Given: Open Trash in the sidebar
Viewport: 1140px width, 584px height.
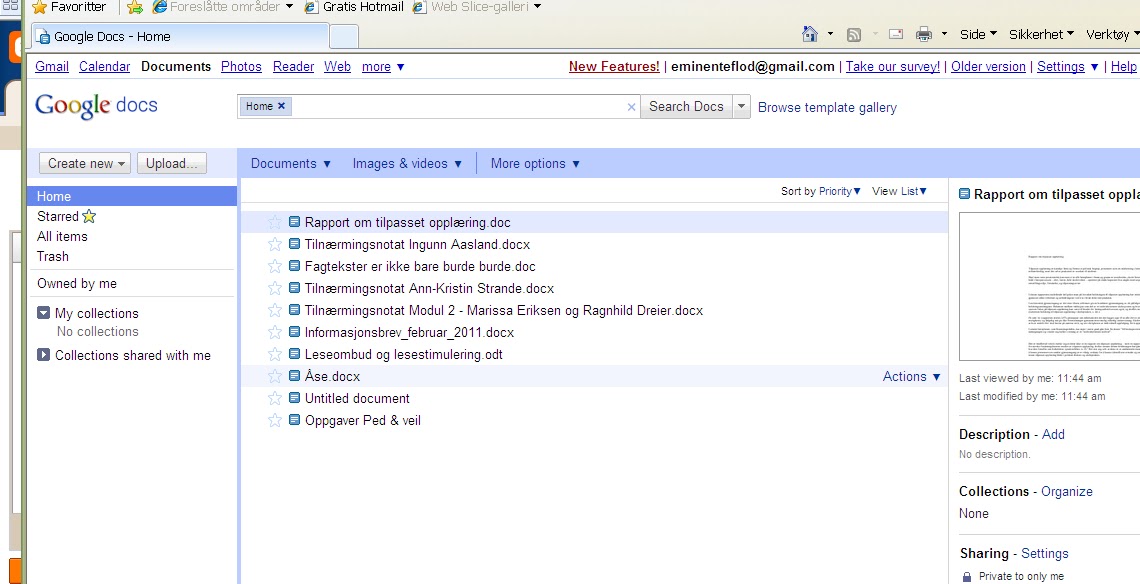Looking at the screenshot, I should (x=53, y=257).
